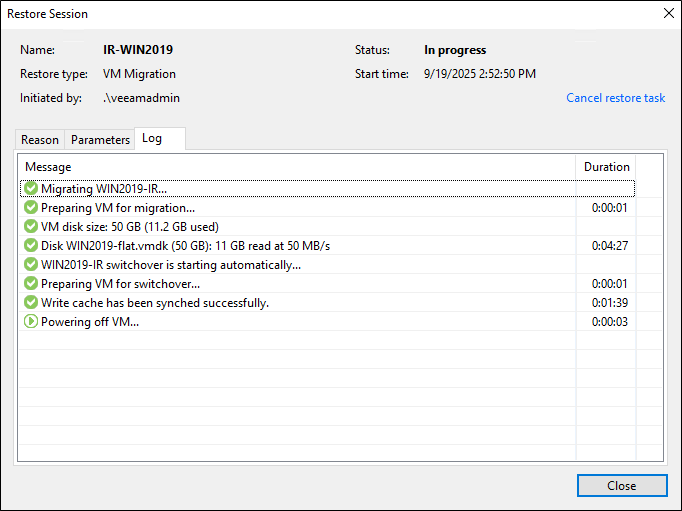Viewport: 682px width, 511px height.
Task: Switch to the Reason tab
Action: click(x=40, y=140)
